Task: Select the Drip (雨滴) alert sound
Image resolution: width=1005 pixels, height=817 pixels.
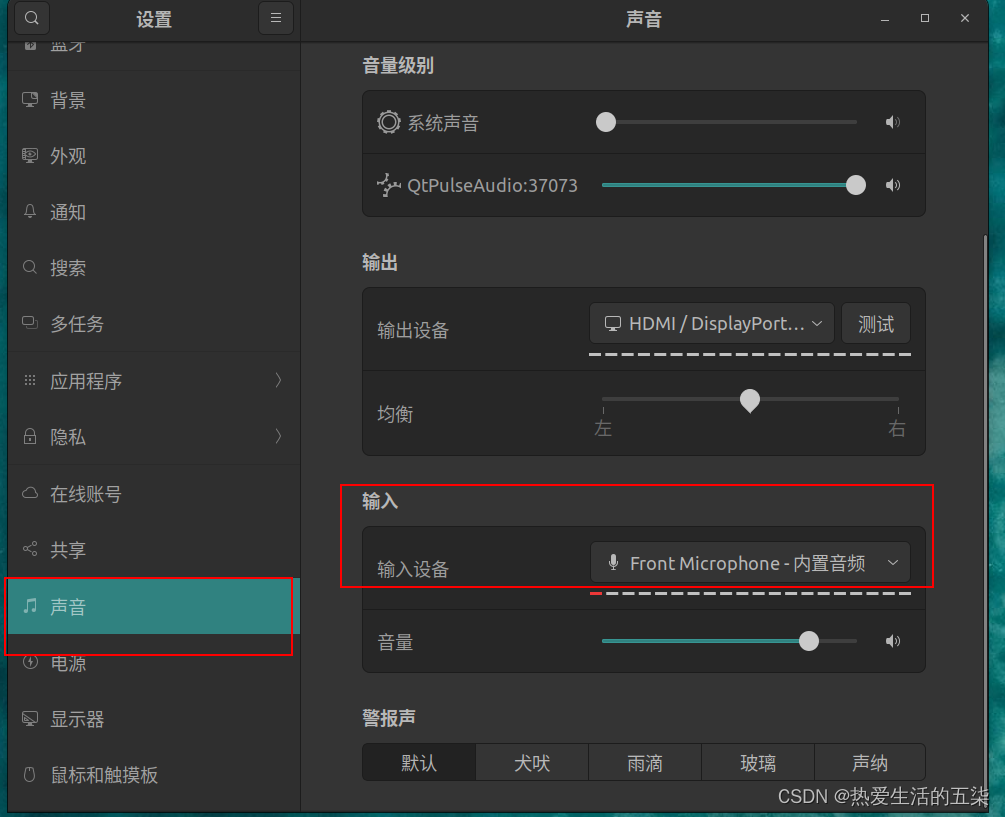Action: coord(645,763)
